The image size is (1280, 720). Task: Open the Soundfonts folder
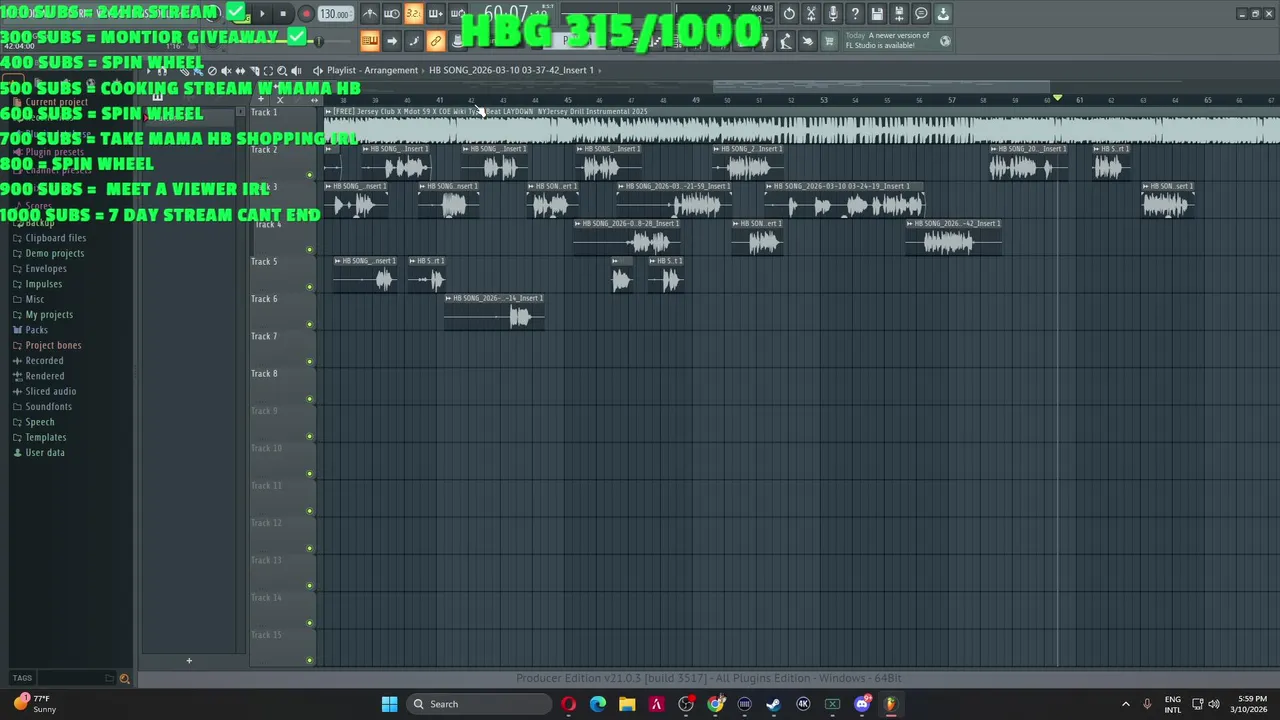tap(48, 407)
